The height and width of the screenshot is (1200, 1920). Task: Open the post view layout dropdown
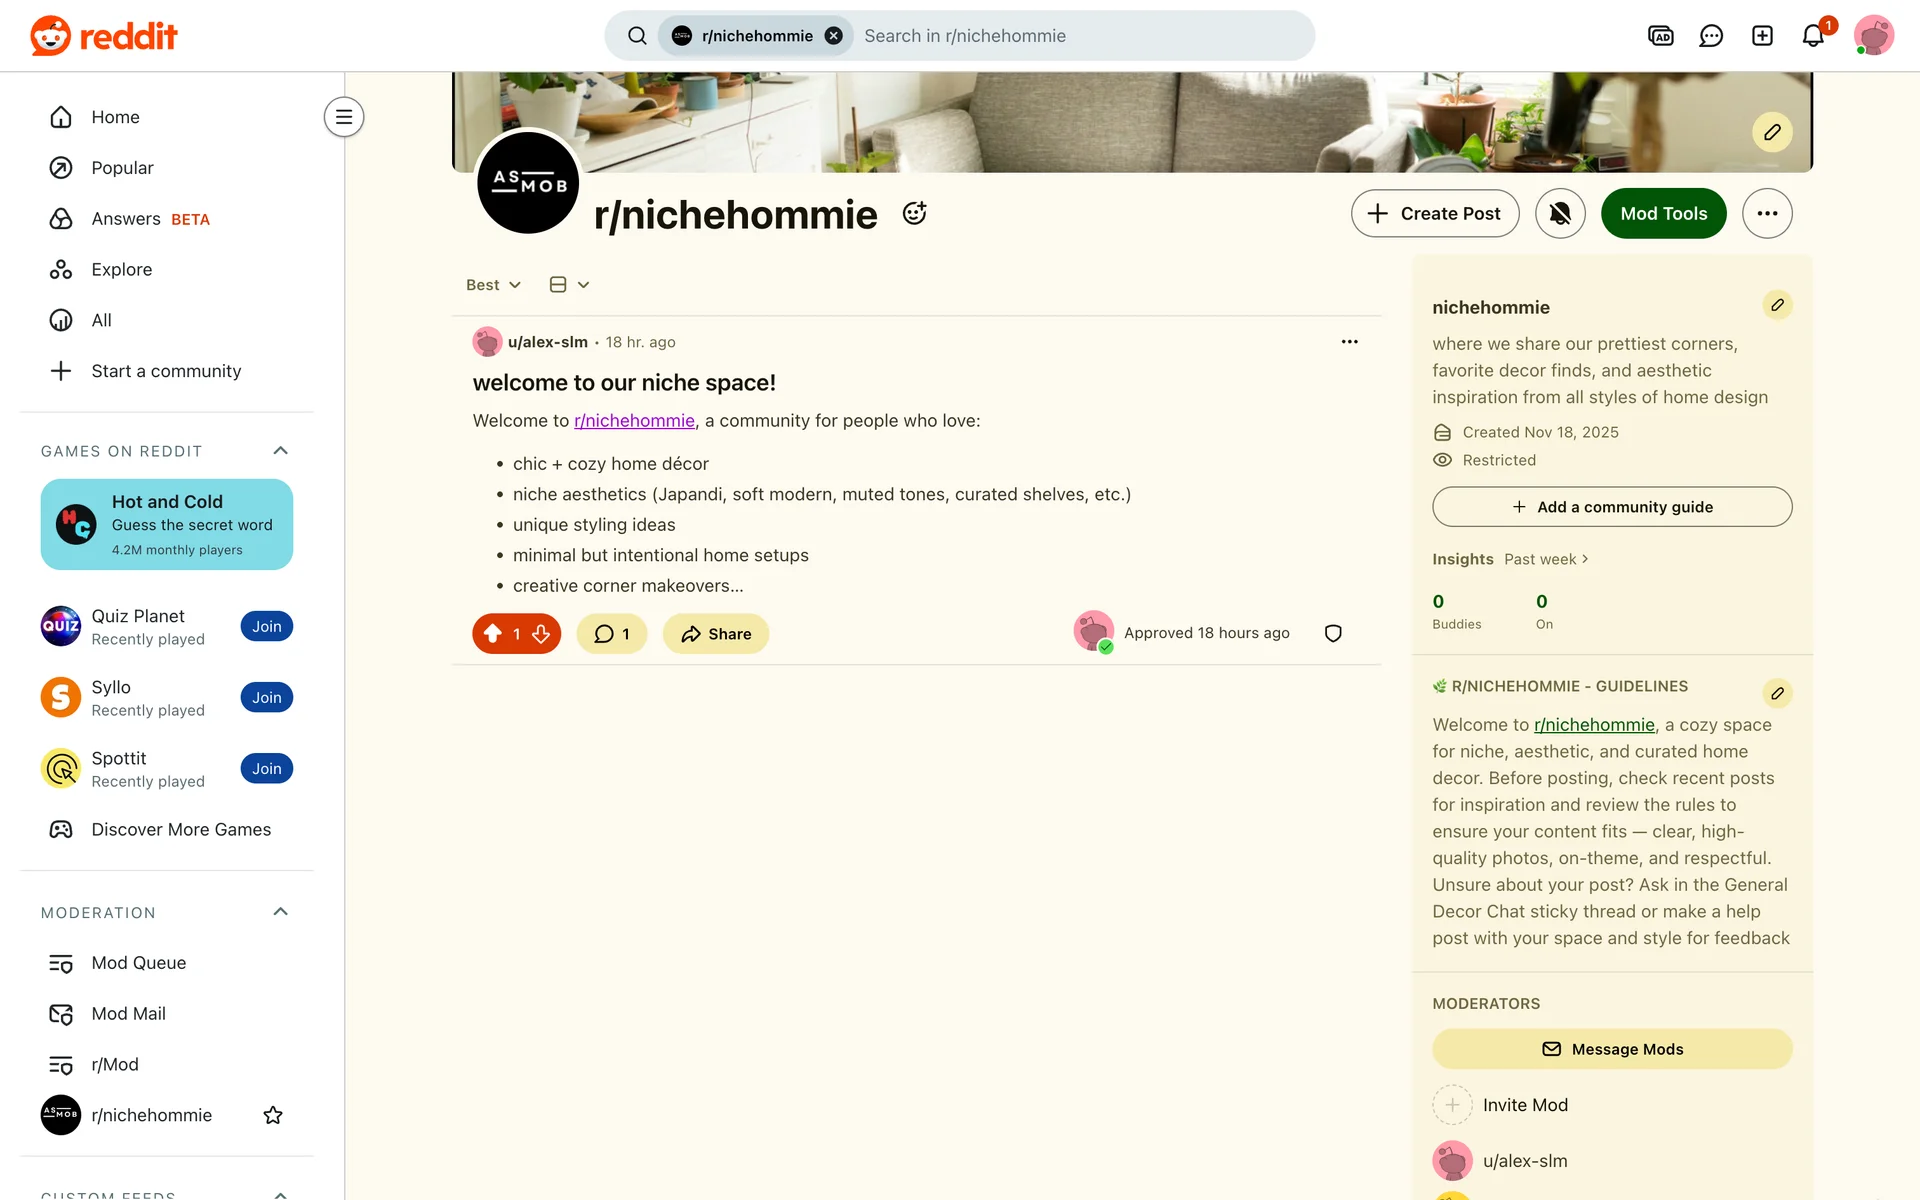(570, 285)
